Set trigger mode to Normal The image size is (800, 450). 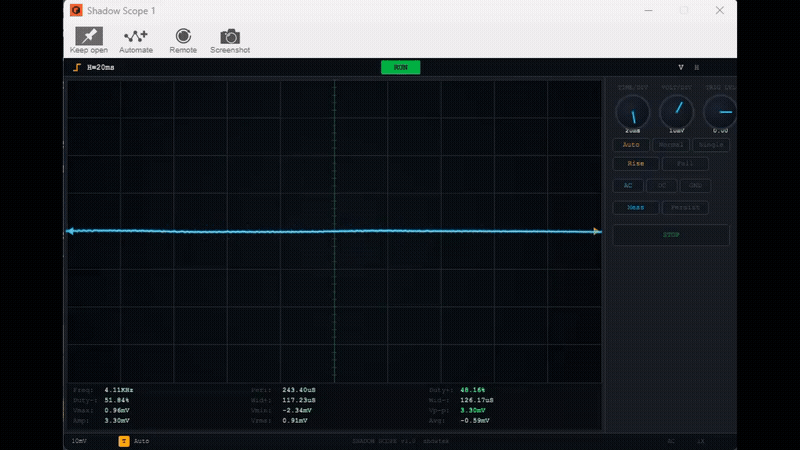pos(671,145)
